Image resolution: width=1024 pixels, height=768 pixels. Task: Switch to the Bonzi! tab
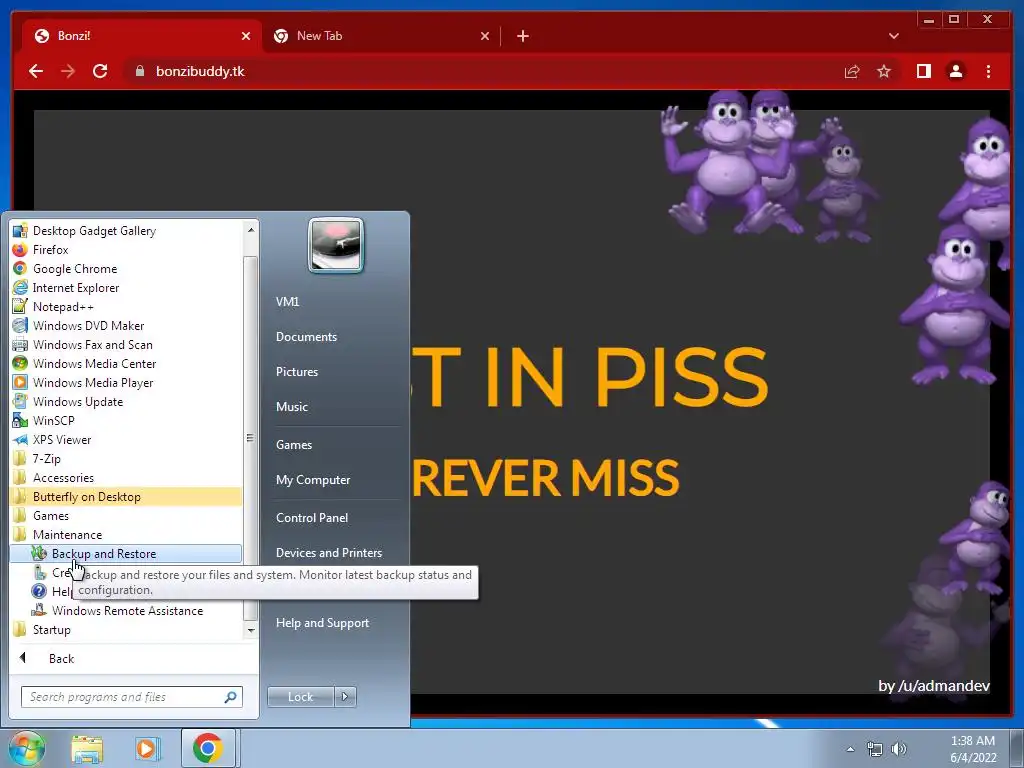(x=142, y=36)
